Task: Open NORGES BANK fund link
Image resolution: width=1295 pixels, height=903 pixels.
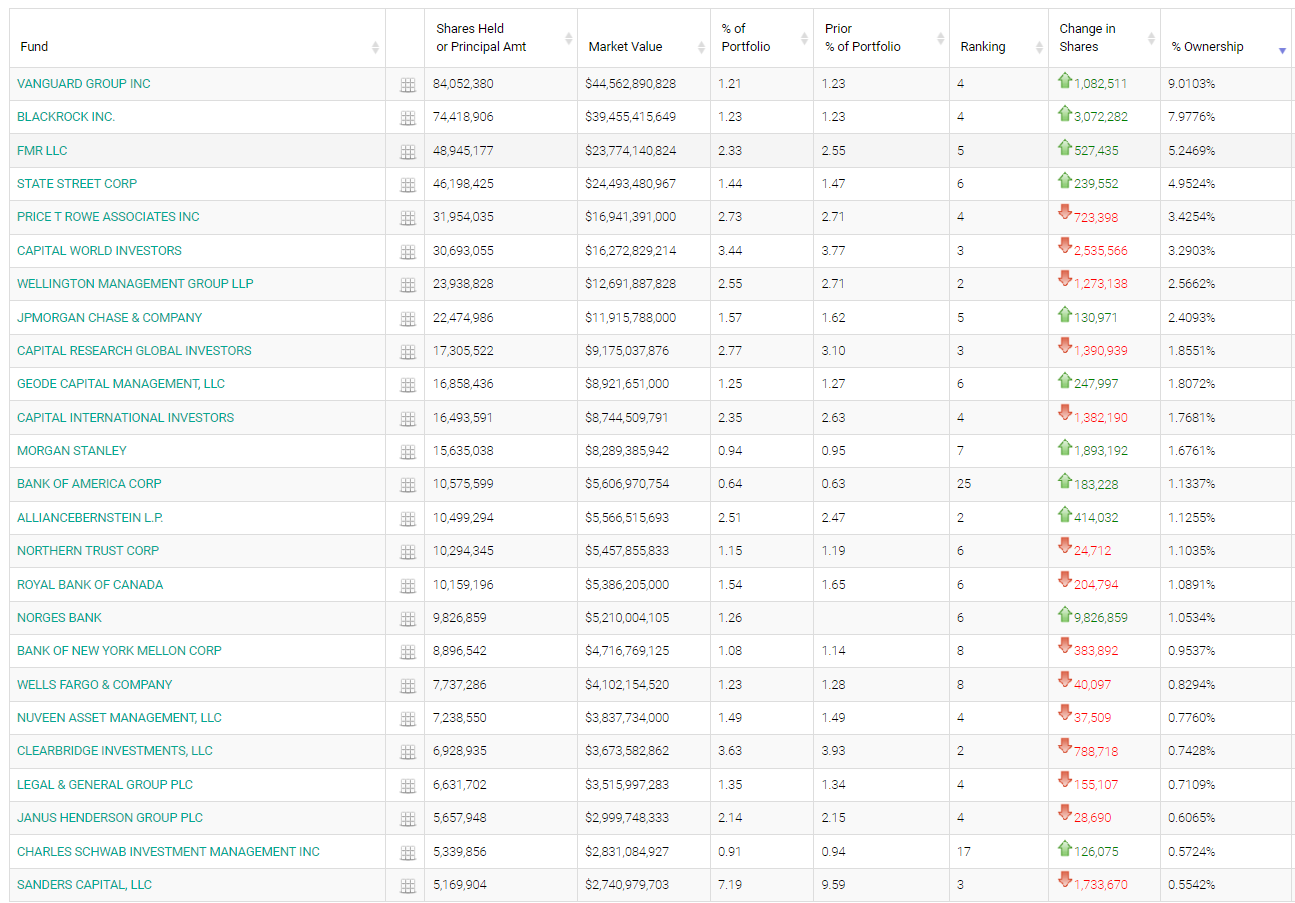Action: [x=59, y=618]
